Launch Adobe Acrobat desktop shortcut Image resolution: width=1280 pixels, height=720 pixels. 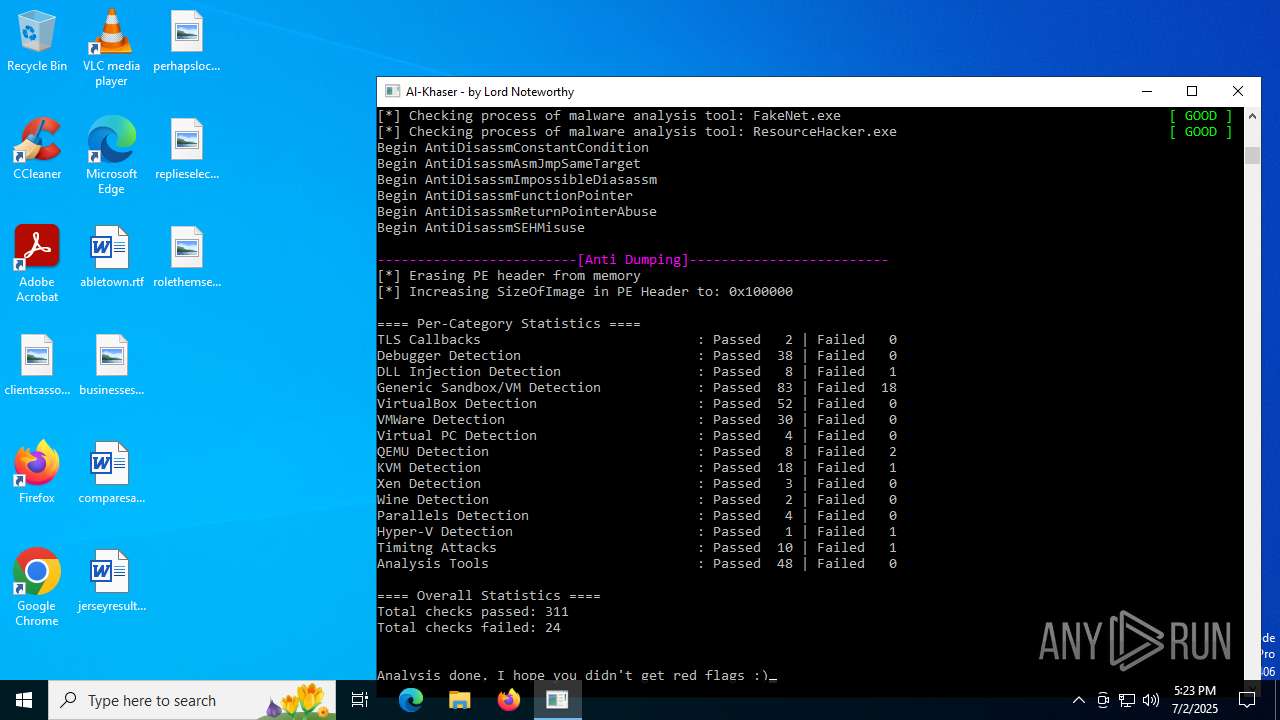[x=37, y=264]
